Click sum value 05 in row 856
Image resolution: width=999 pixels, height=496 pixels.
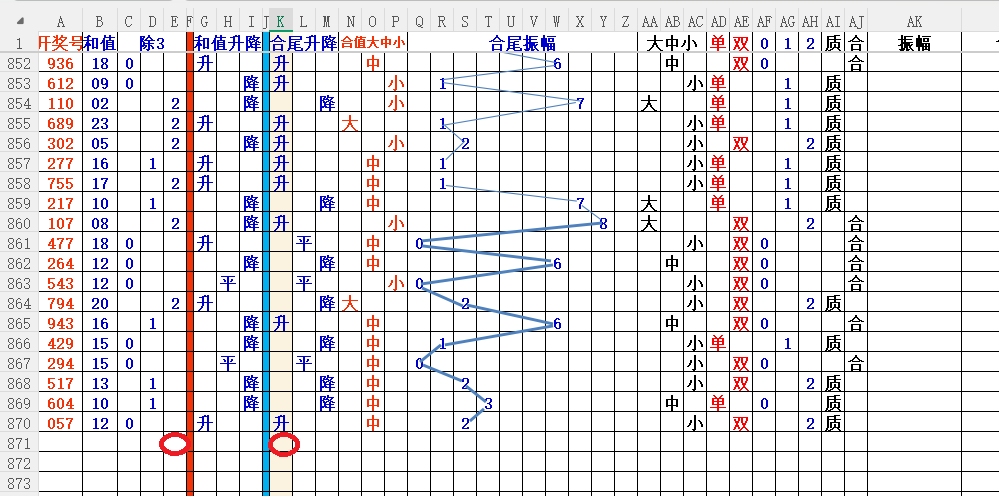coord(100,143)
